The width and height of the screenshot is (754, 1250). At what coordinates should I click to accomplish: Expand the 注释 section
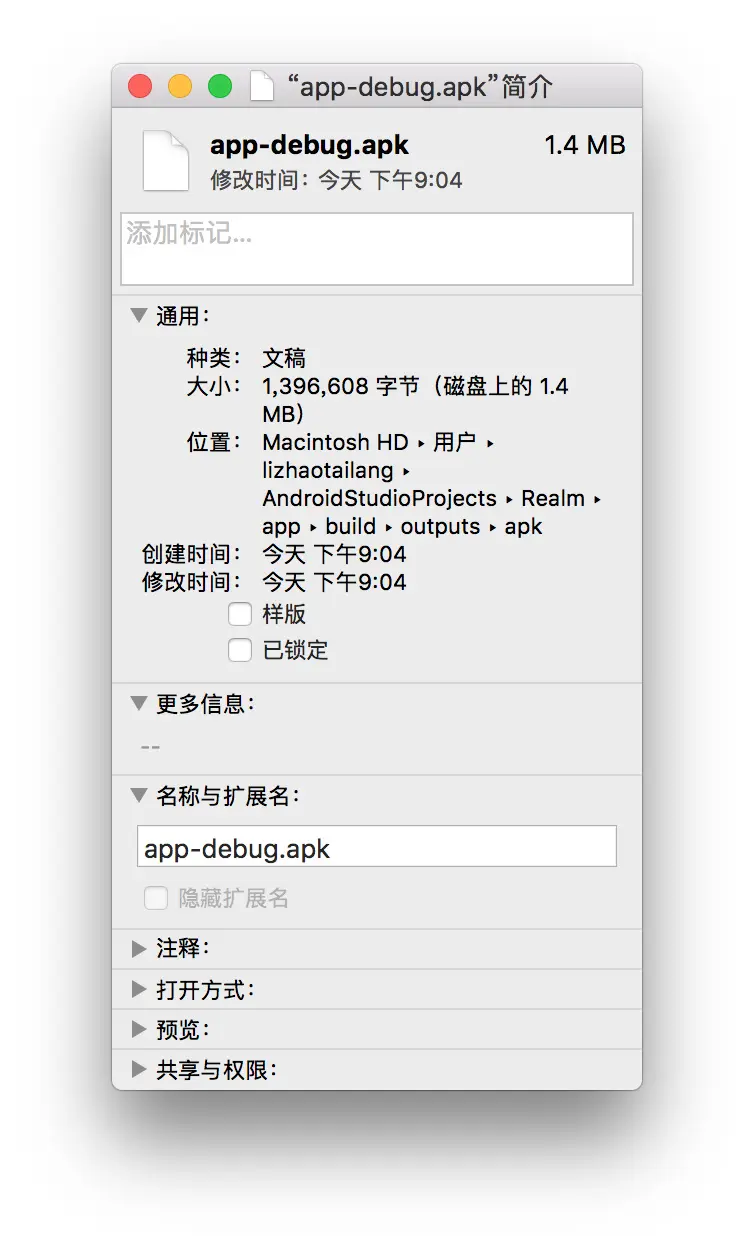139,948
